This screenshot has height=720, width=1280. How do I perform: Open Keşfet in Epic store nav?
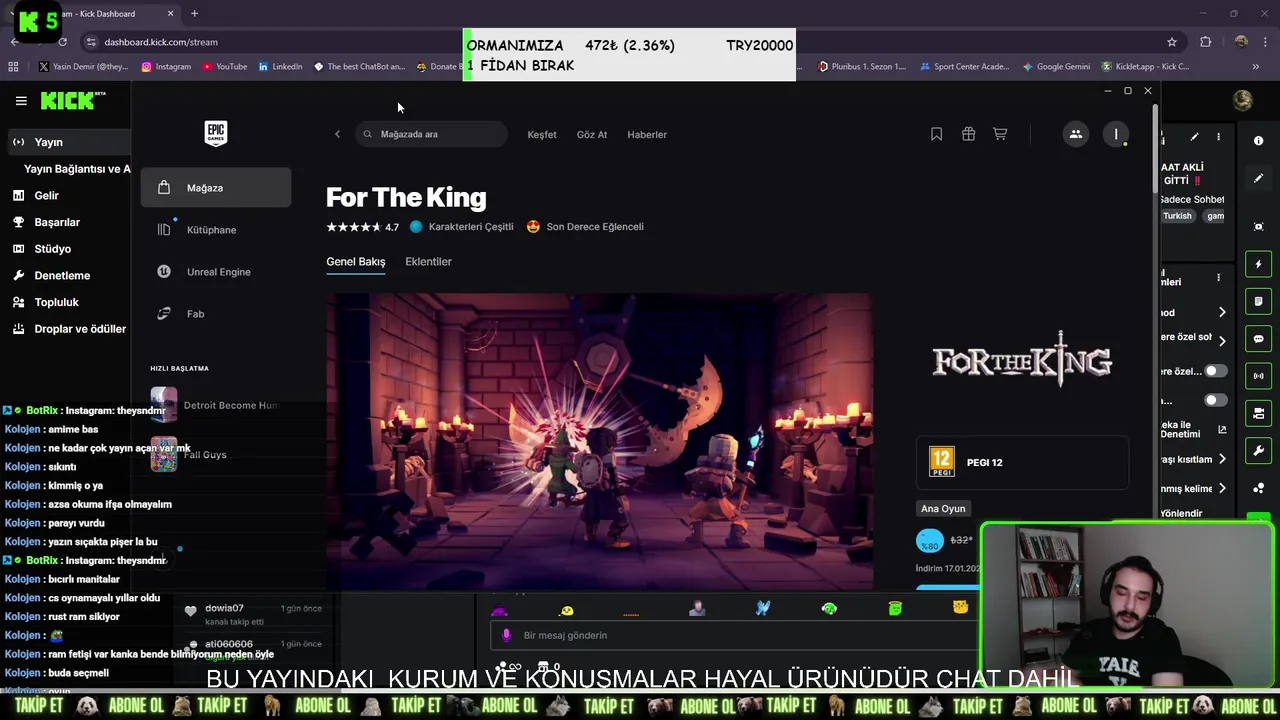(x=542, y=134)
